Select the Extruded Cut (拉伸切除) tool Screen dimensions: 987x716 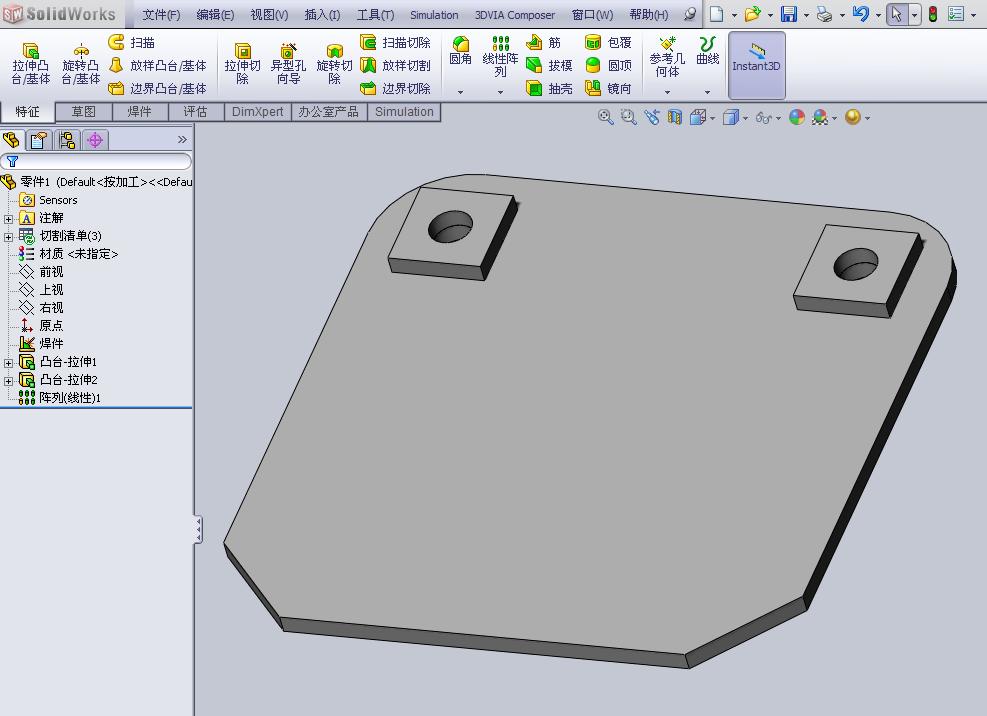pyautogui.click(x=242, y=63)
